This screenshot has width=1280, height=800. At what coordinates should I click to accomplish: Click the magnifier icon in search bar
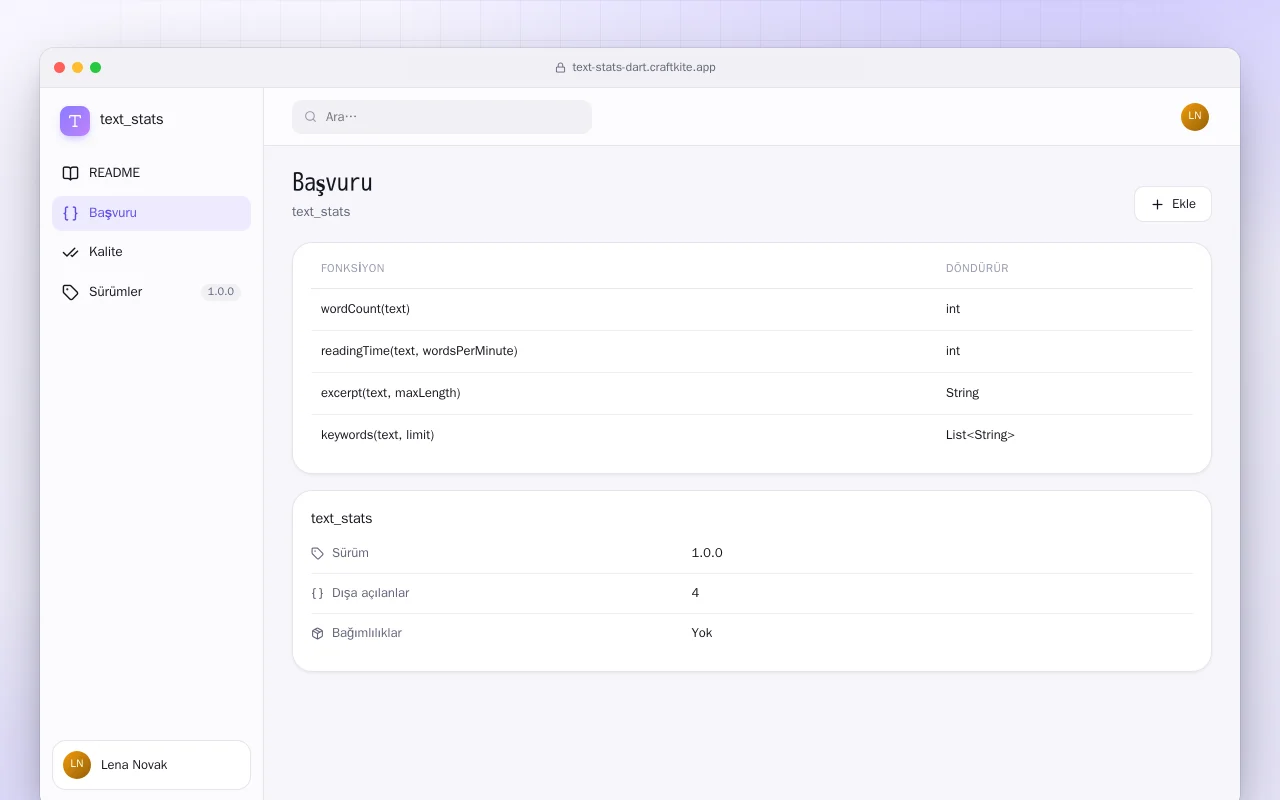[x=311, y=117]
